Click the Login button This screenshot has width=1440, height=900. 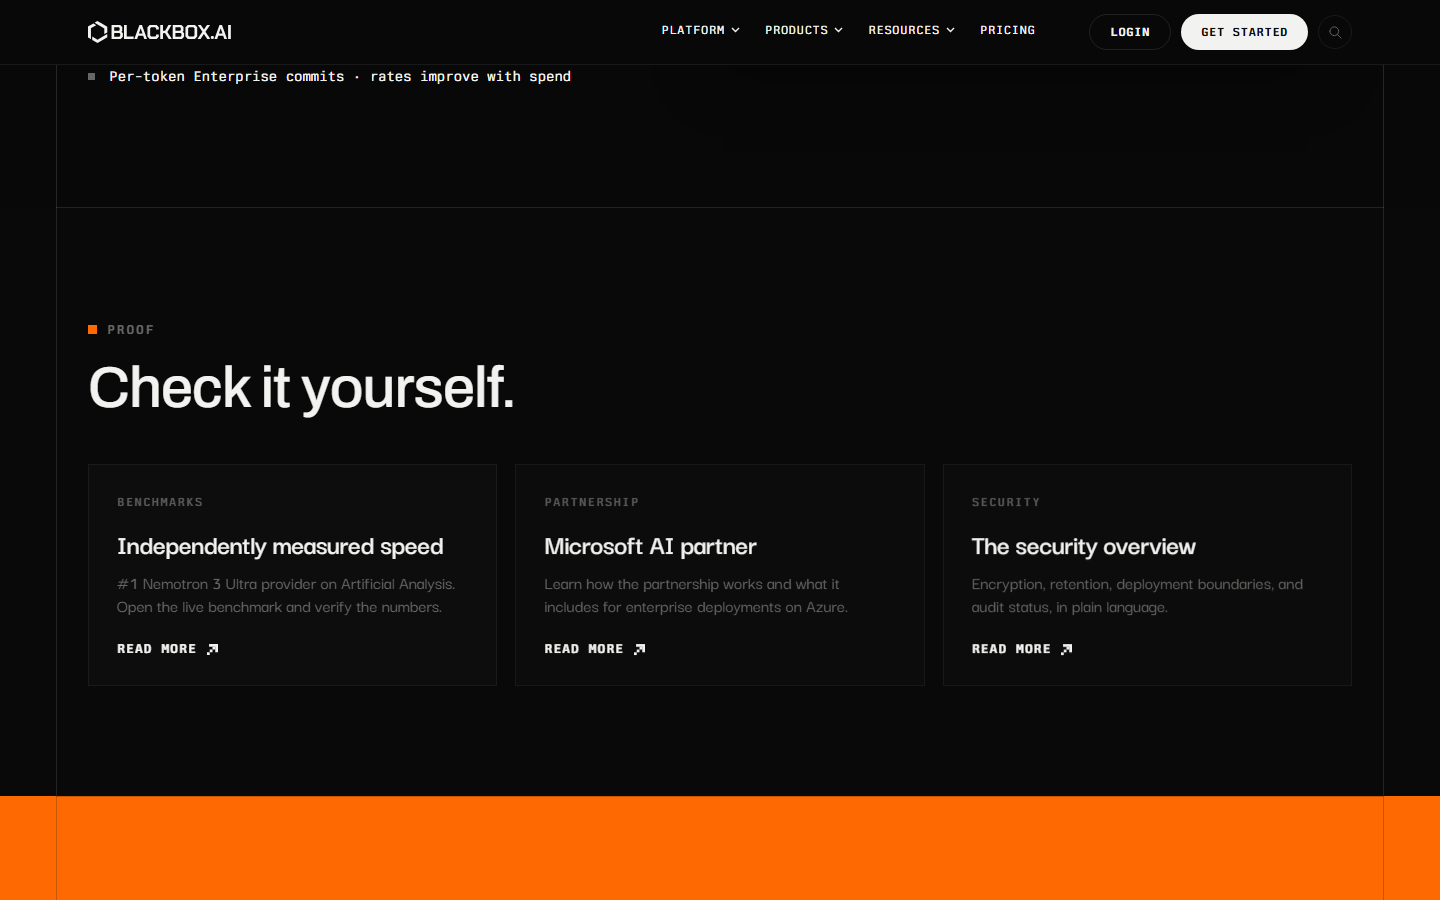(1130, 32)
